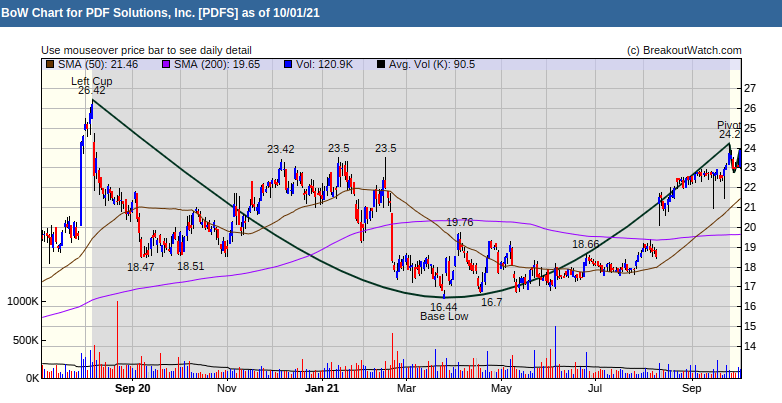Click the tallest red volume bar over 1000K
This screenshot has width=782, height=403.
pyautogui.click(x=118, y=340)
